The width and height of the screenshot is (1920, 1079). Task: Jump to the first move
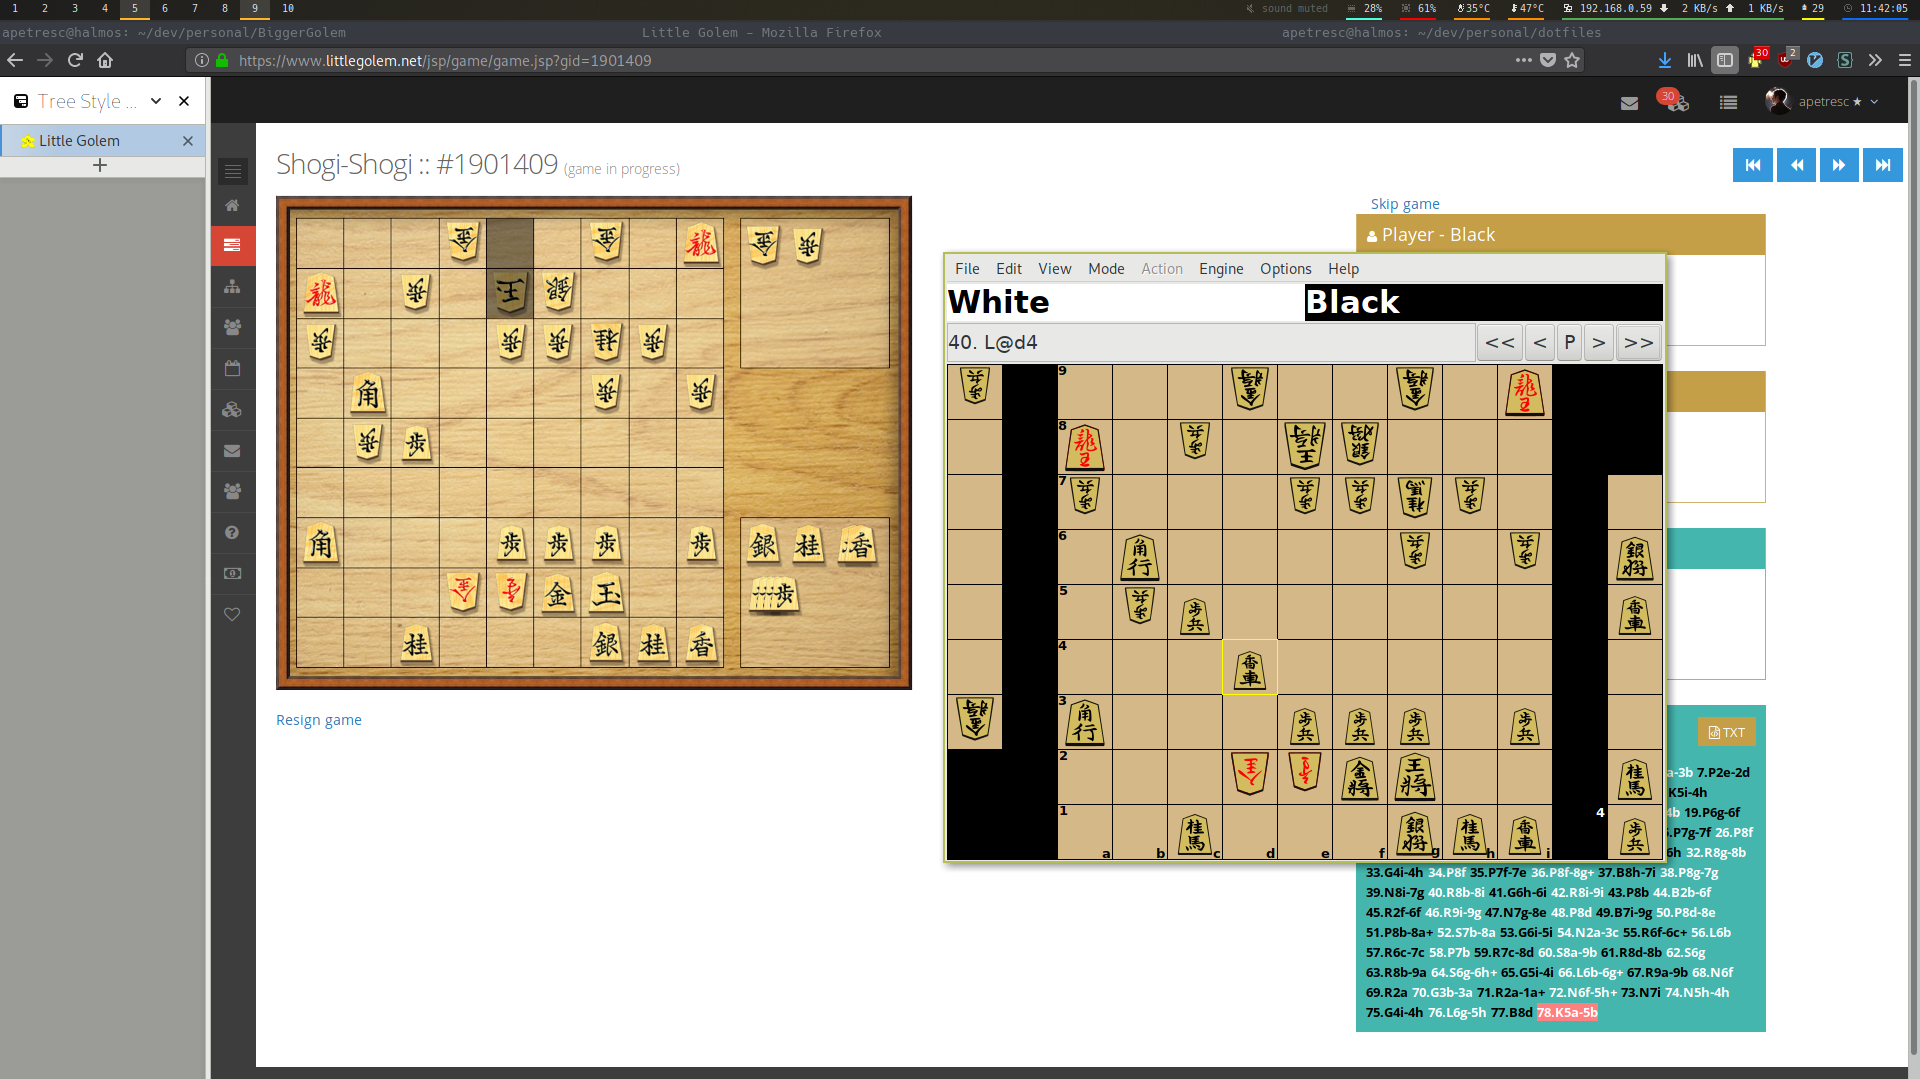(x=1753, y=165)
